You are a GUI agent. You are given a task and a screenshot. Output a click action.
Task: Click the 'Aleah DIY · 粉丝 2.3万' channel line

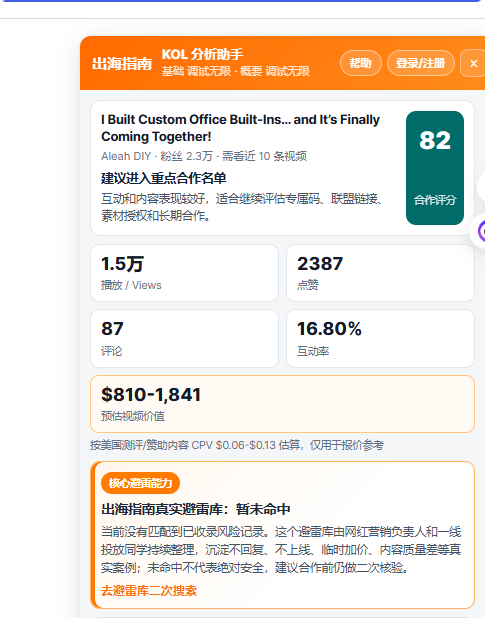(204, 156)
